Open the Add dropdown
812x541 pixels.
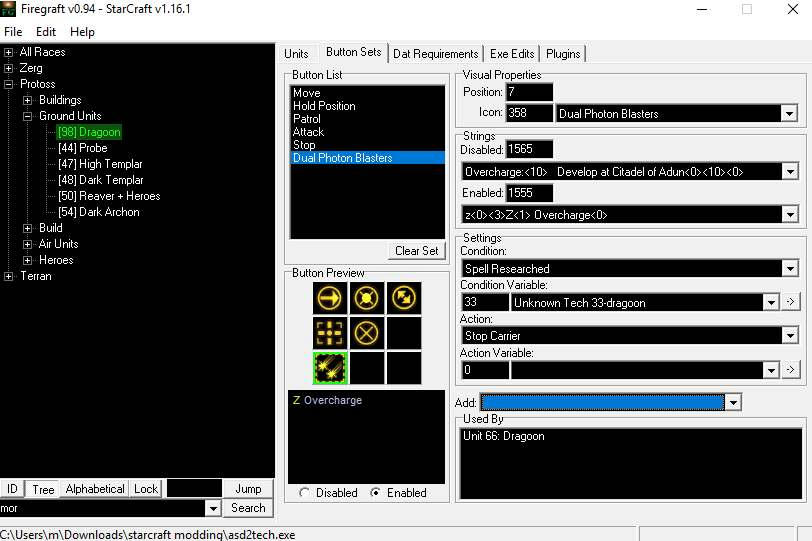point(733,402)
